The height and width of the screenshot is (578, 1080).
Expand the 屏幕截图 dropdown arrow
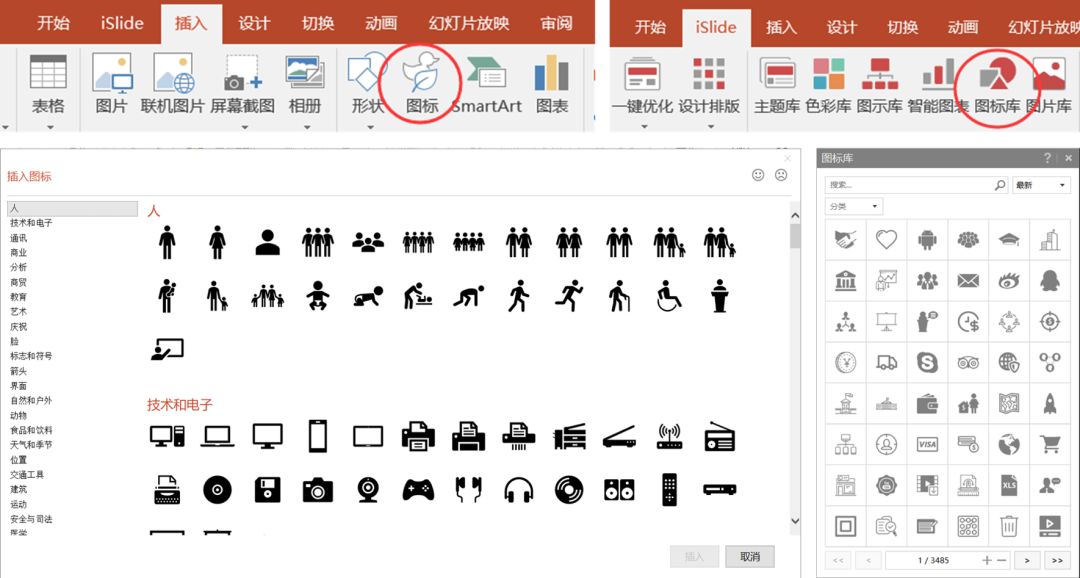244,127
